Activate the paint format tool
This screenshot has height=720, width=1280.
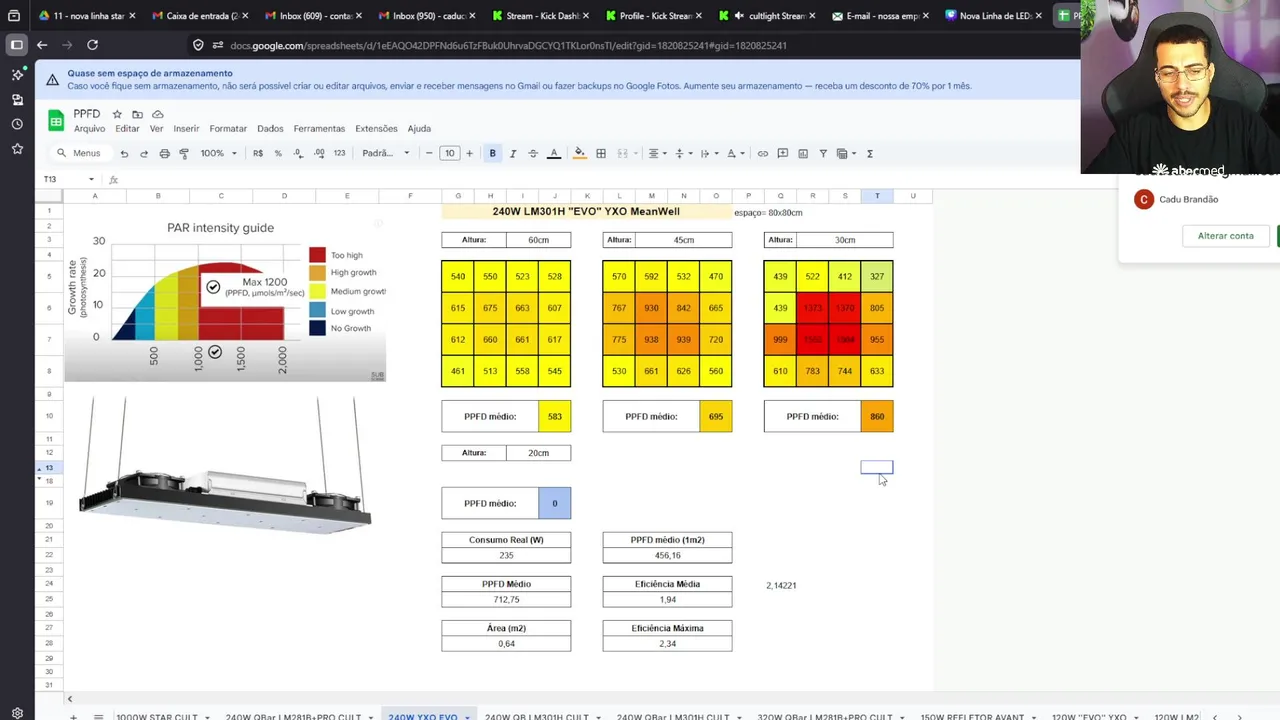pyautogui.click(x=184, y=153)
